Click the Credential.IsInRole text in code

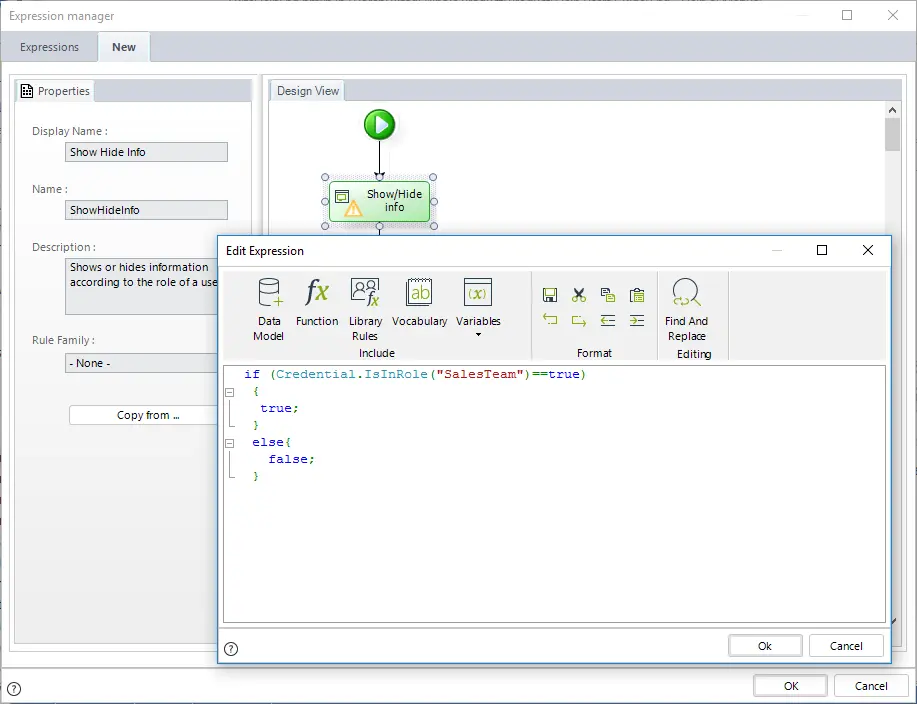pyautogui.click(x=352, y=374)
